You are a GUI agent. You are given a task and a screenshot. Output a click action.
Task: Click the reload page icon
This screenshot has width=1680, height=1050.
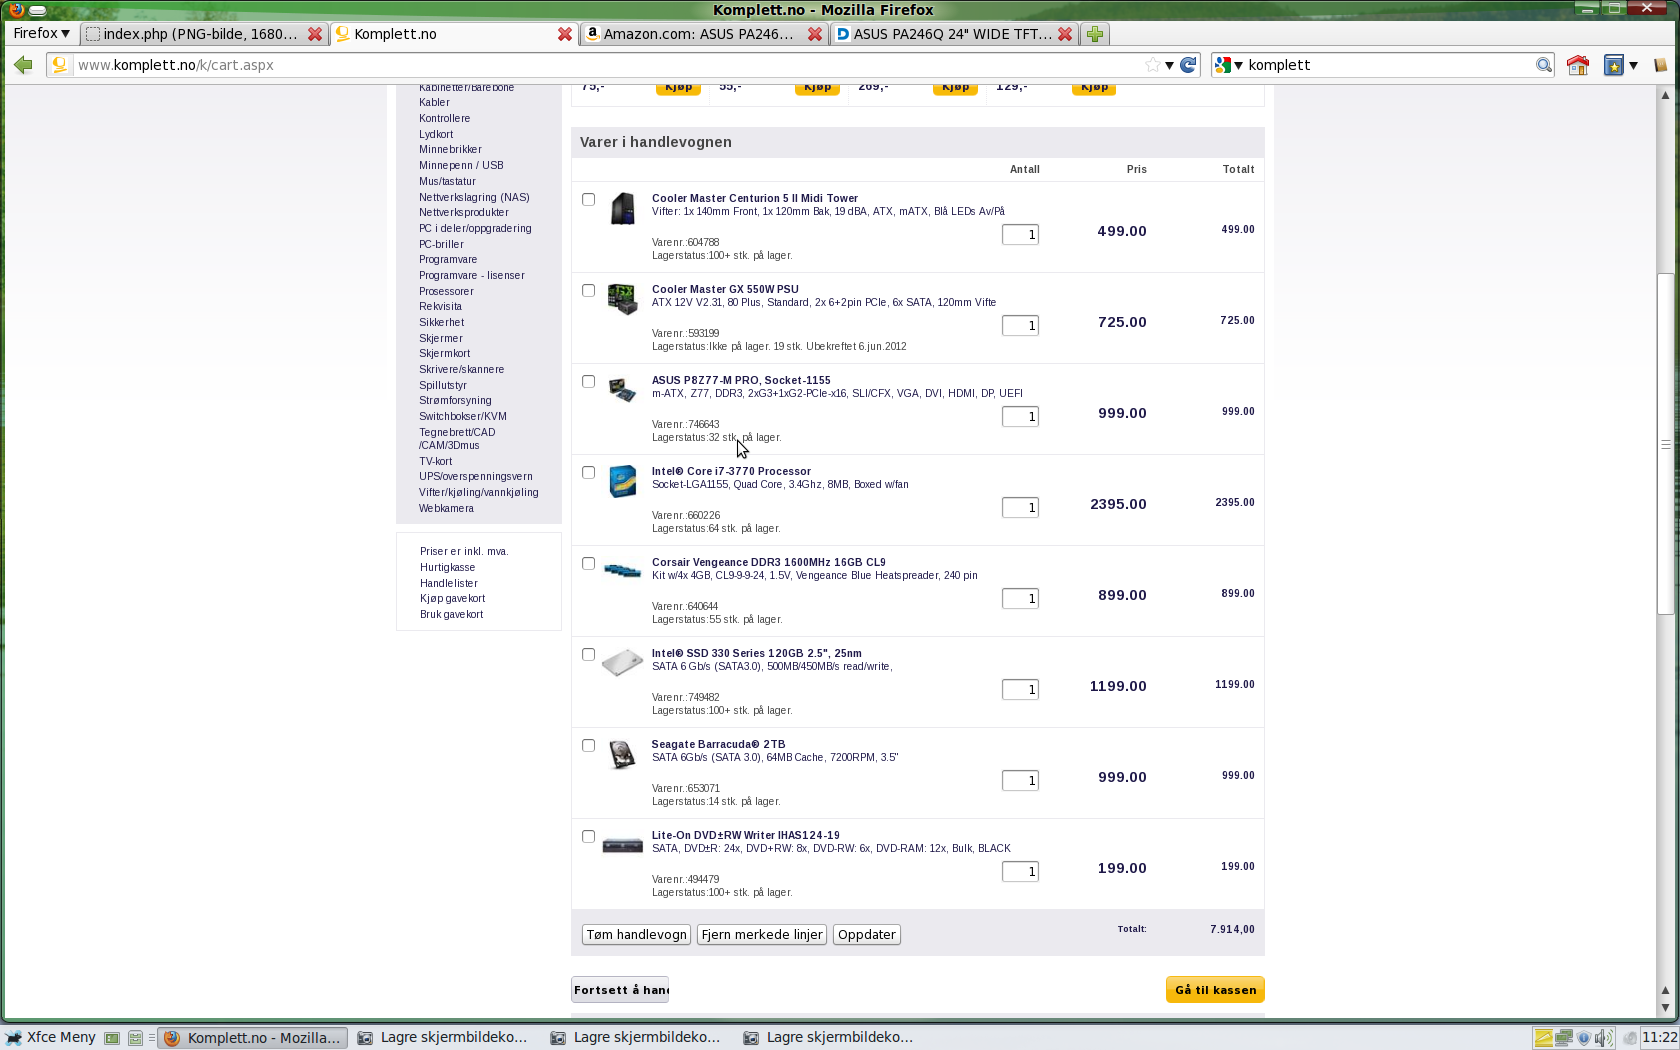[1188, 65]
